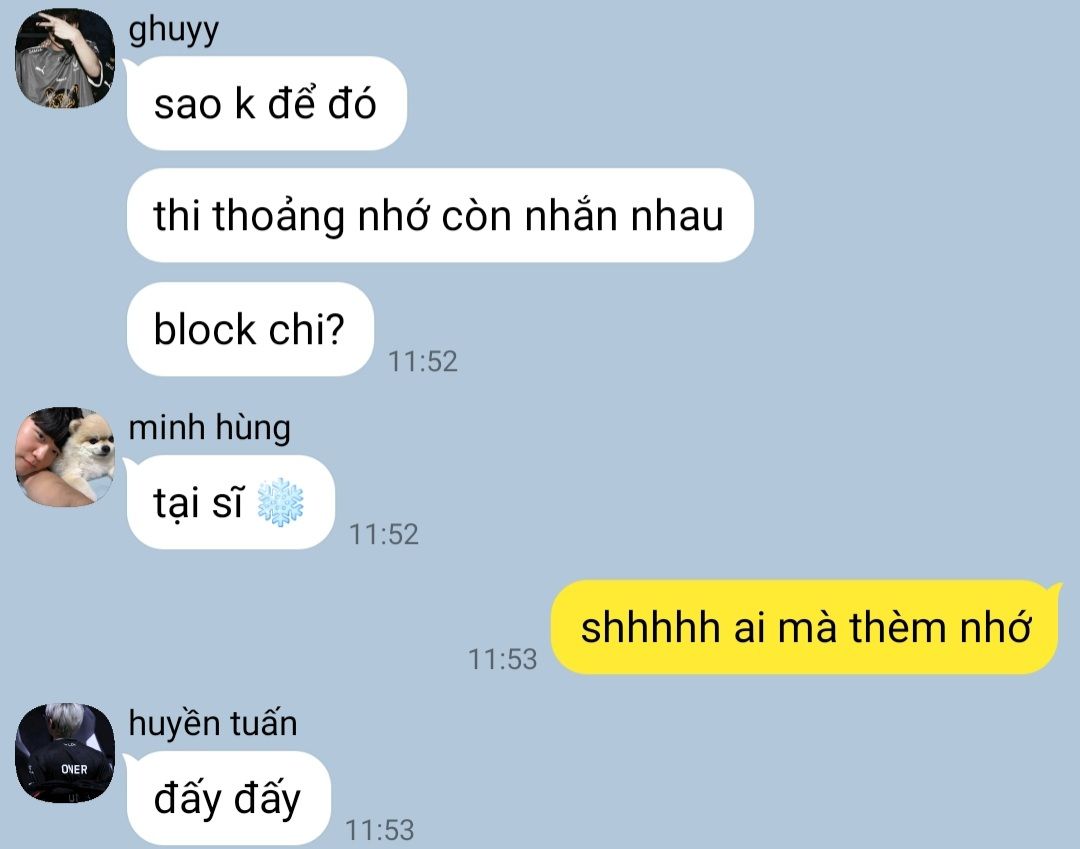
Task: Select the huyền tuấn sender name
Action: pyautogui.click(x=213, y=724)
